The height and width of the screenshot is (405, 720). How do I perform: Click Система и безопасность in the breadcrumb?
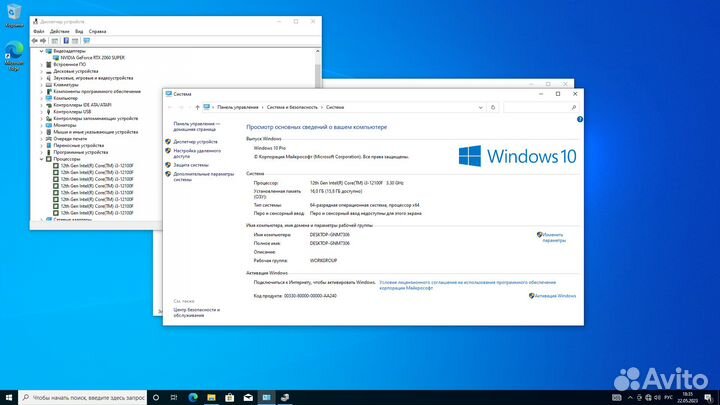point(292,107)
